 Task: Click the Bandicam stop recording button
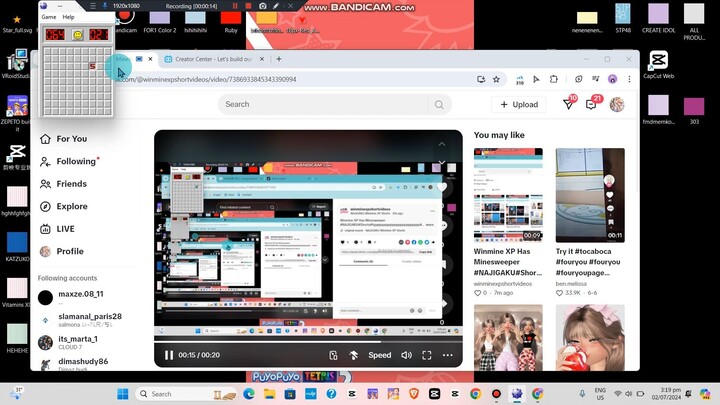tap(248, 6)
